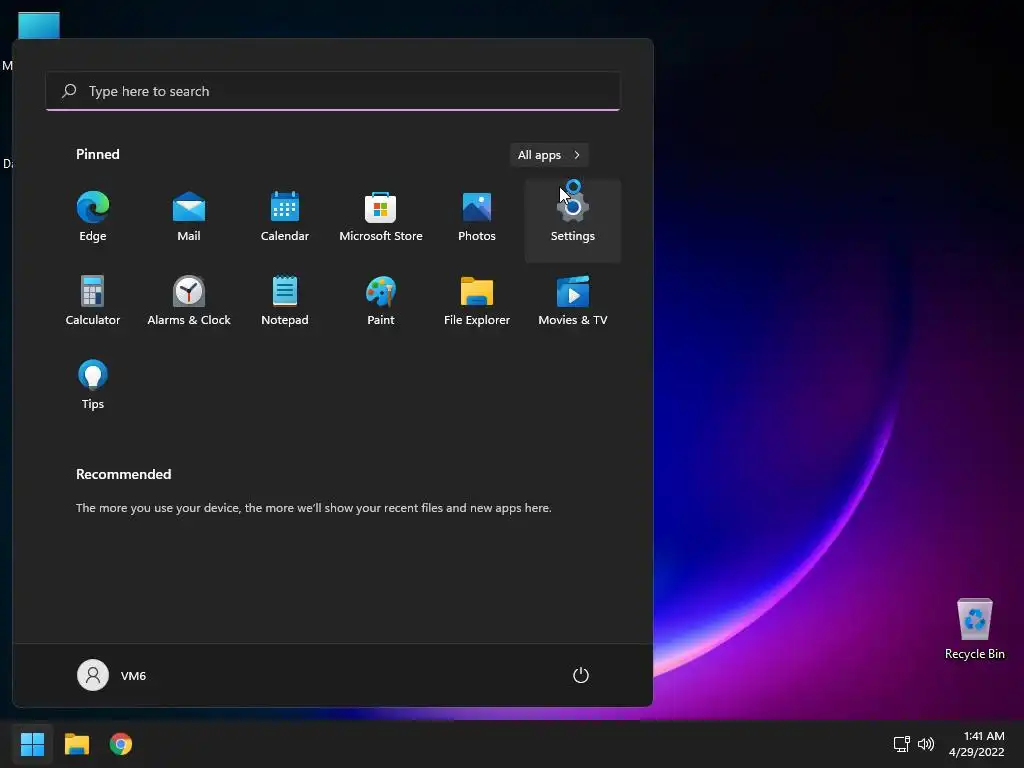Screen dimensions: 1024x768
Task: Open File Explorer from the taskbar
Action: tap(76, 744)
